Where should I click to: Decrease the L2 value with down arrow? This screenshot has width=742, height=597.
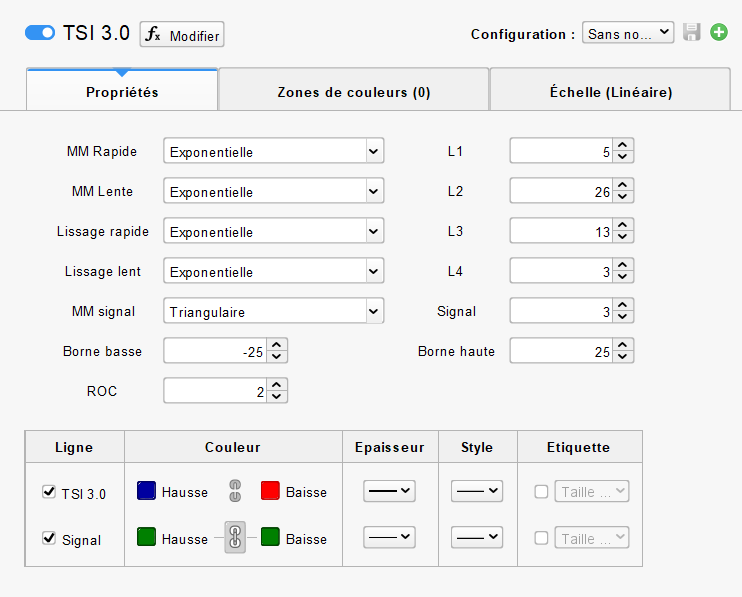[624, 197]
